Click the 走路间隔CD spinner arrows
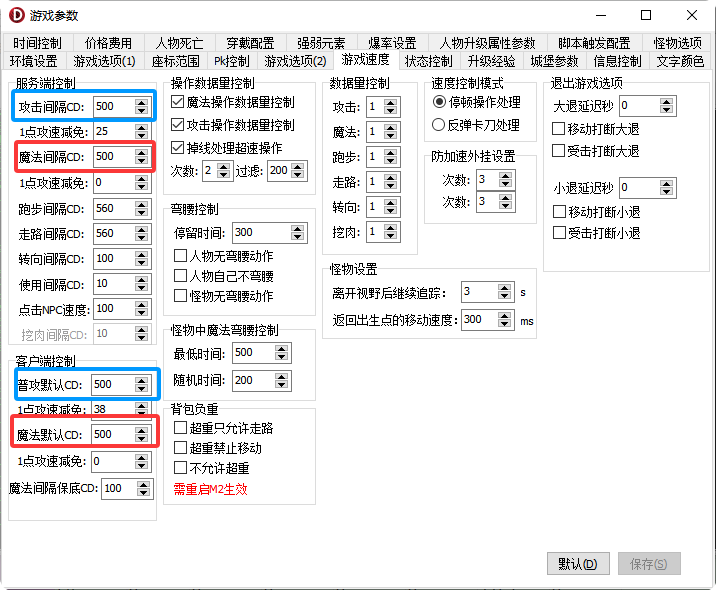716x590 pixels. (x=142, y=234)
